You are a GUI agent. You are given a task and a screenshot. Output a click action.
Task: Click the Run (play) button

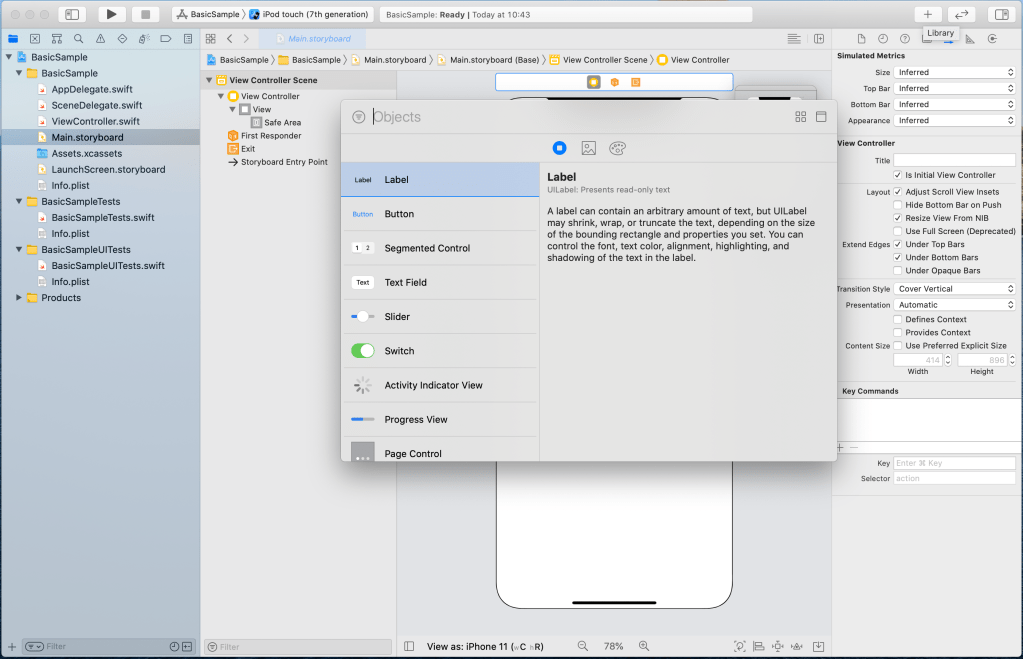pos(111,14)
